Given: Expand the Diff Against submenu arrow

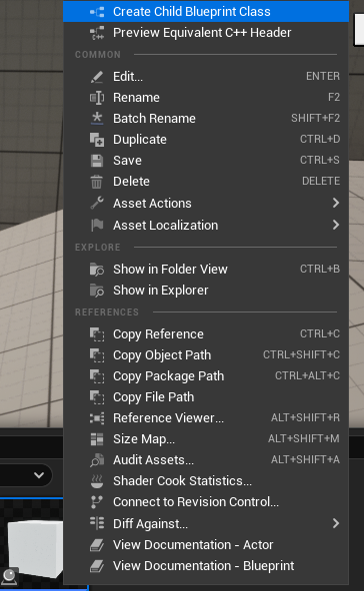Looking at the screenshot, I should pos(336,524).
